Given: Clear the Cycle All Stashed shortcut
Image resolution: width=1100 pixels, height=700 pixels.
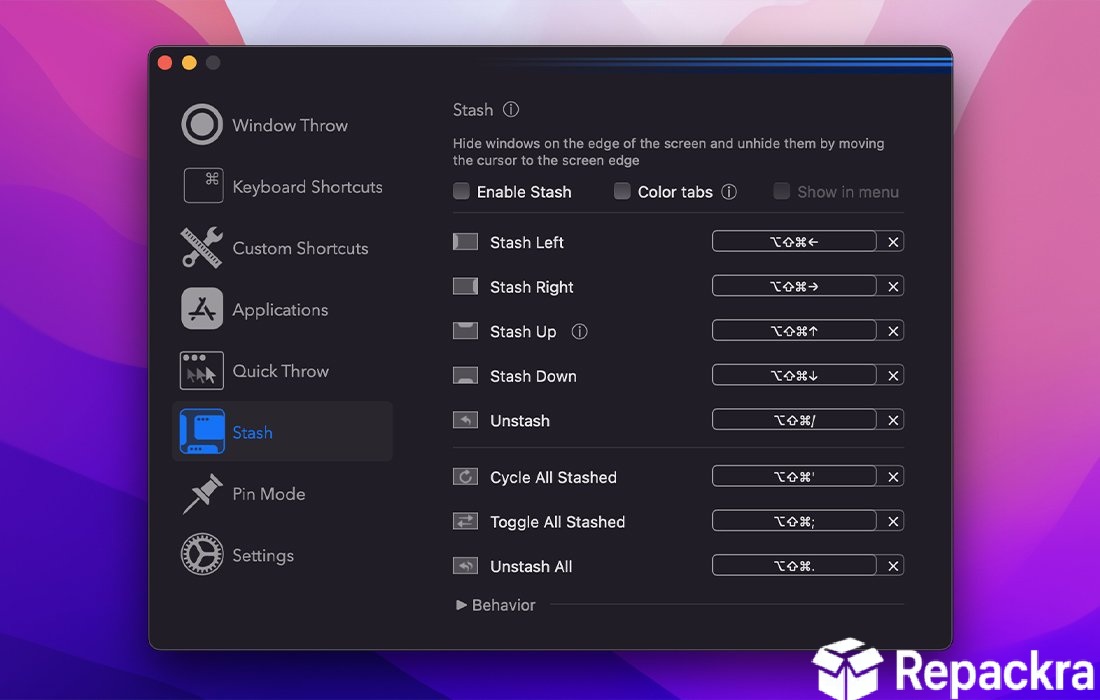Looking at the screenshot, I should (x=892, y=476).
